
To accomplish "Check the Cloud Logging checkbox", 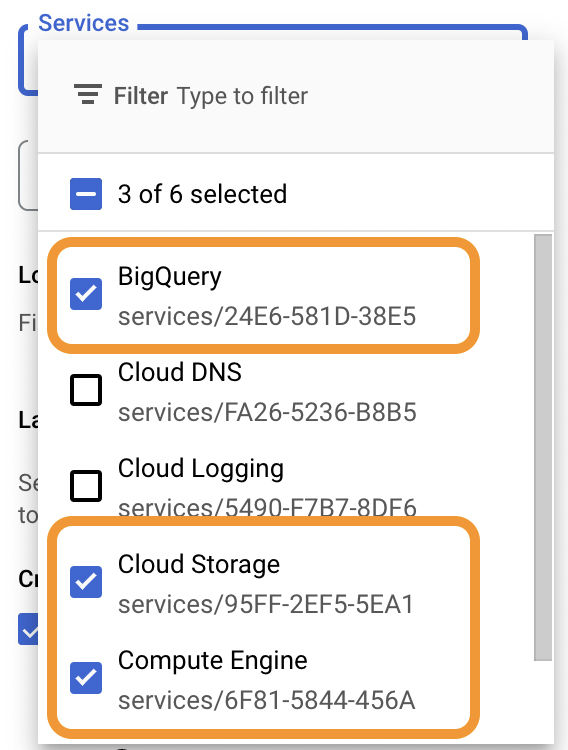I will pos(86,485).
